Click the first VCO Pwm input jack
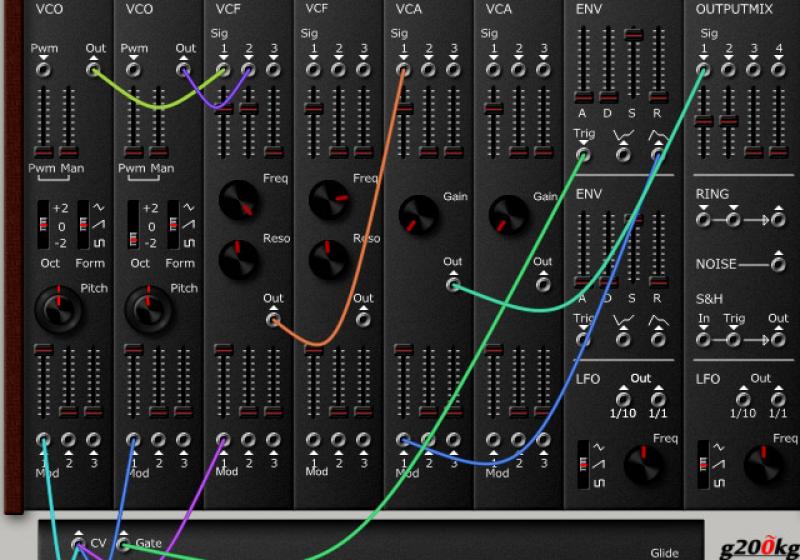Image resolution: width=800 pixels, height=560 pixels. [x=44, y=69]
